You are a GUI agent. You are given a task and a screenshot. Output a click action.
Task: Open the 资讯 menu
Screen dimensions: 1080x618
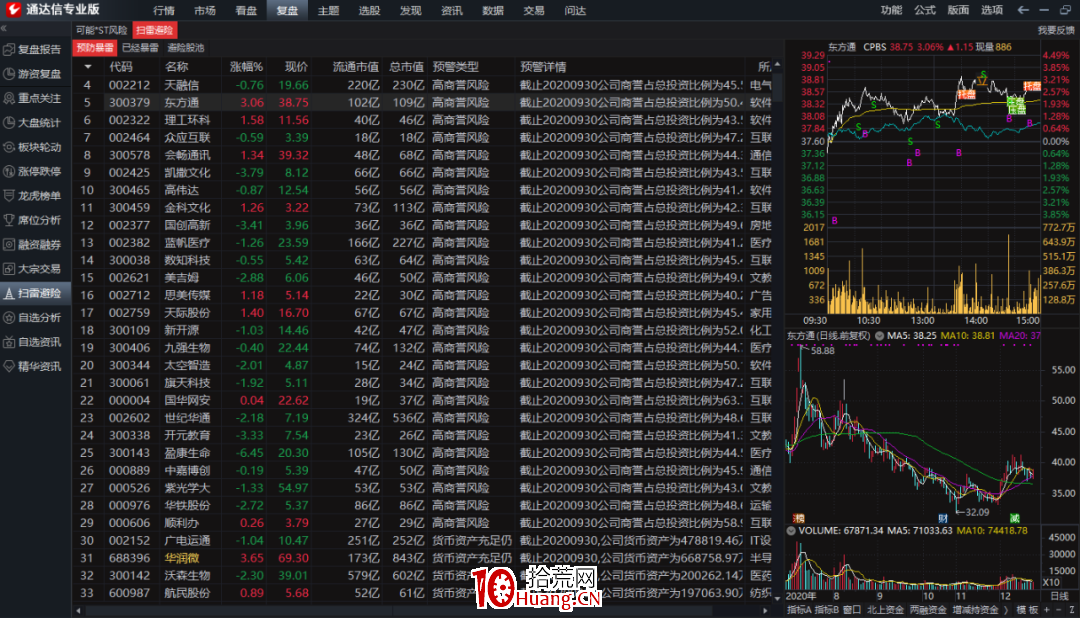coord(452,10)
